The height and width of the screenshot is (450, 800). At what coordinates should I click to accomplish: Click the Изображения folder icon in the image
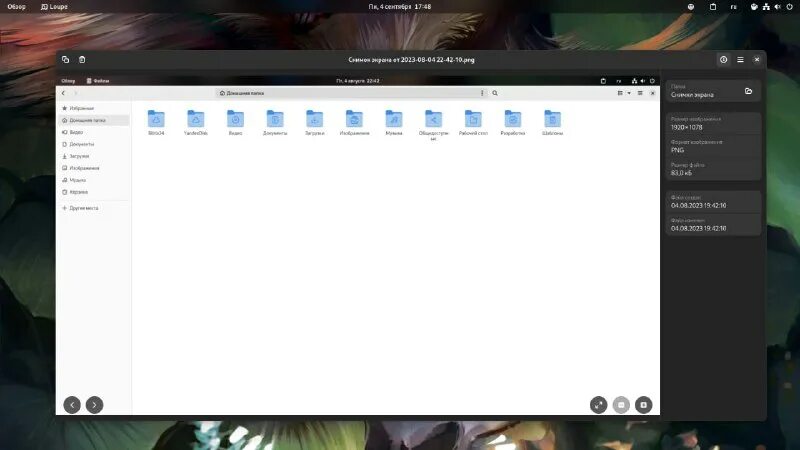coord(354,119)
